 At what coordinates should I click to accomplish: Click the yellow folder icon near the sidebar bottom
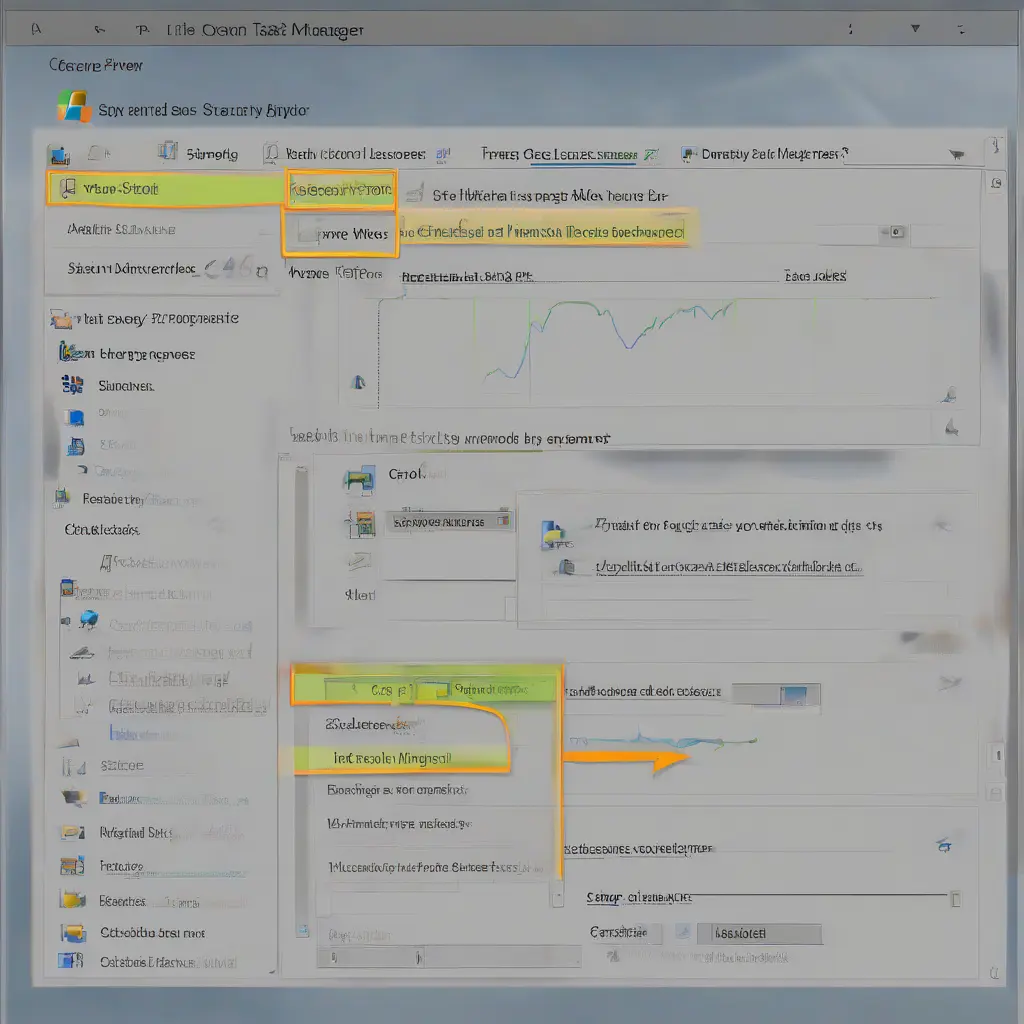coord(72,900)
